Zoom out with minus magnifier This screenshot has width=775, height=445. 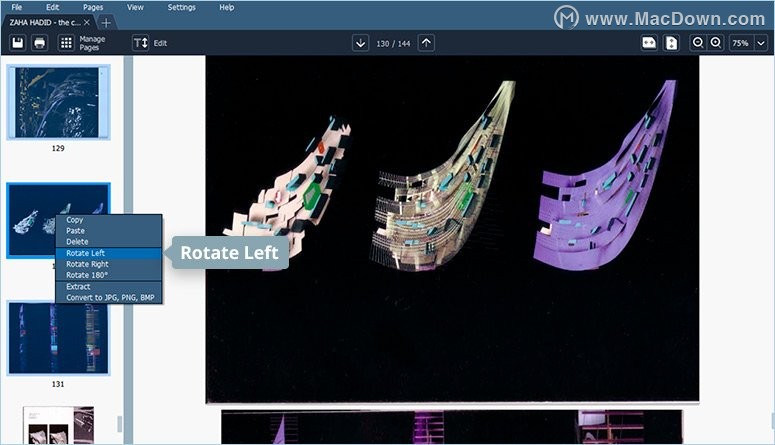coord(698,43)
